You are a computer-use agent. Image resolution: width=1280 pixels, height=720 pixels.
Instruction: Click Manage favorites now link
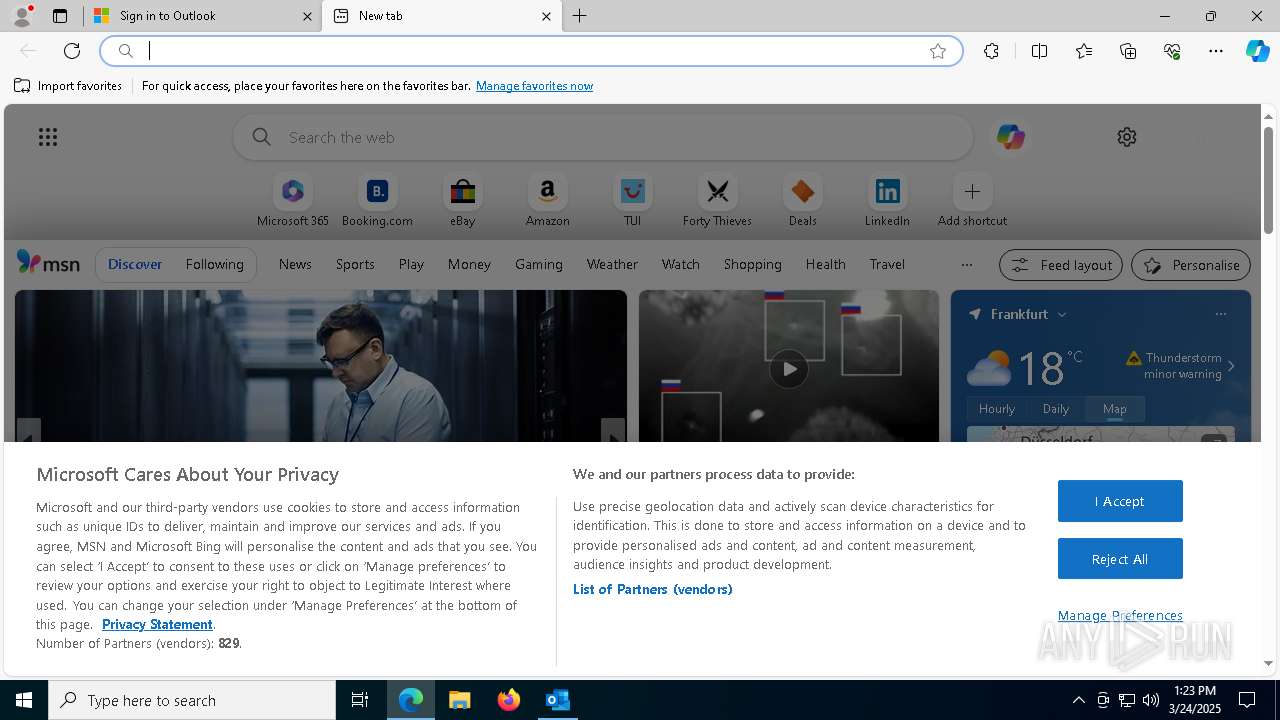point(534,86)
